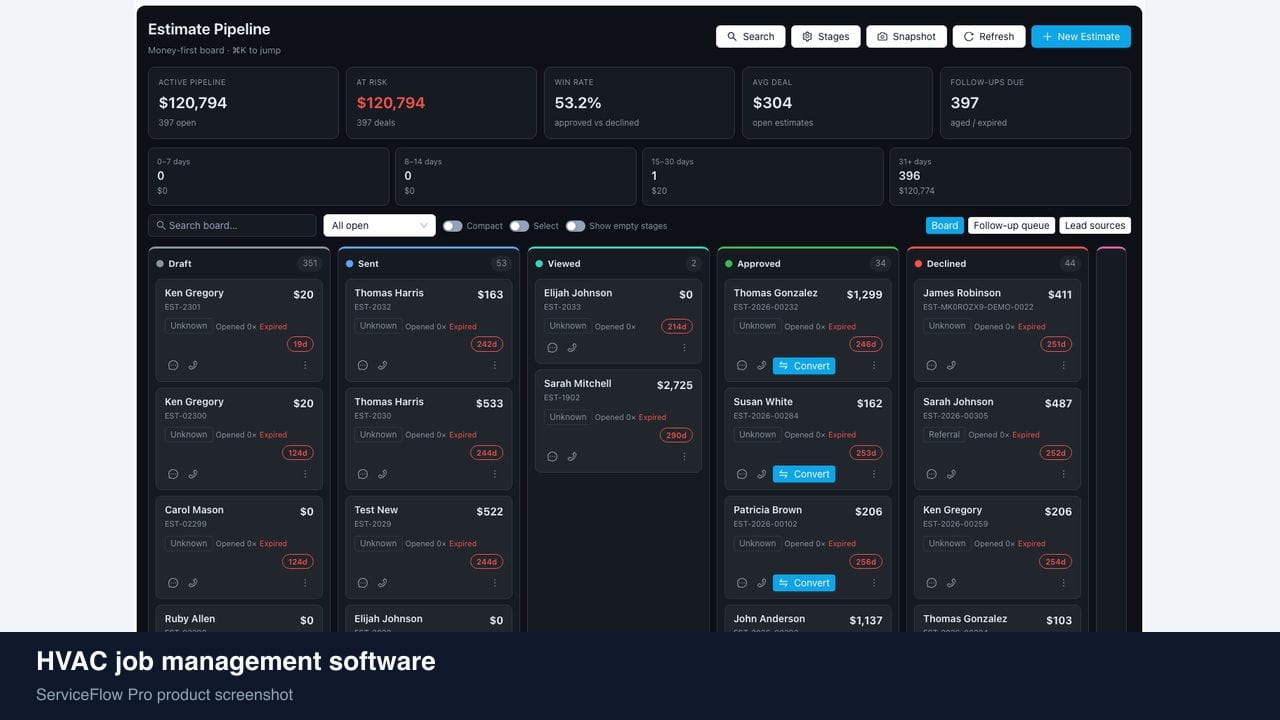Viewport: 1280px width, 720px height.
Task: Click message icon on Carol Mason card
Action: (x=173, y=583)
